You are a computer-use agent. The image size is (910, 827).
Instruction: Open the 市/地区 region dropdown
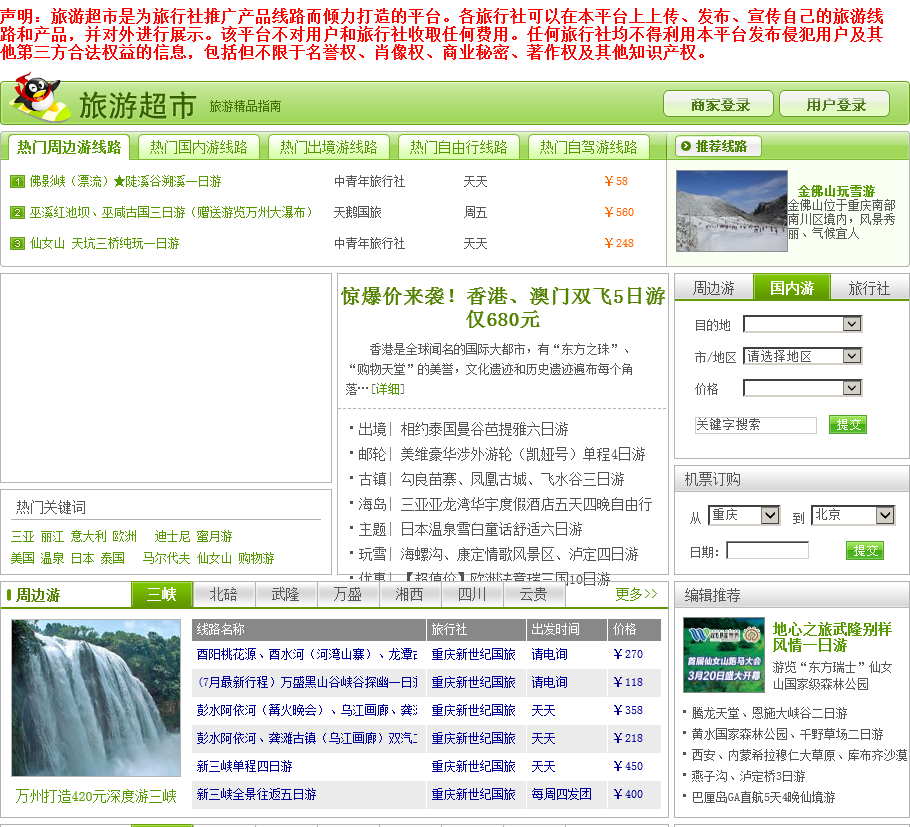tap(802, 356)
